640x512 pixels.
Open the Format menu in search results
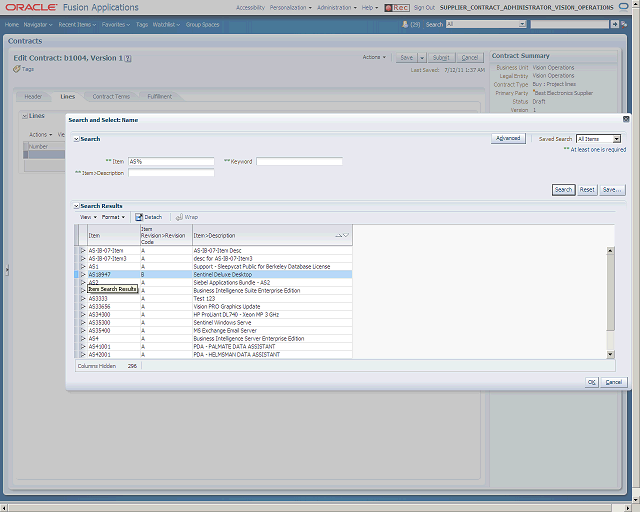[113, 217]
